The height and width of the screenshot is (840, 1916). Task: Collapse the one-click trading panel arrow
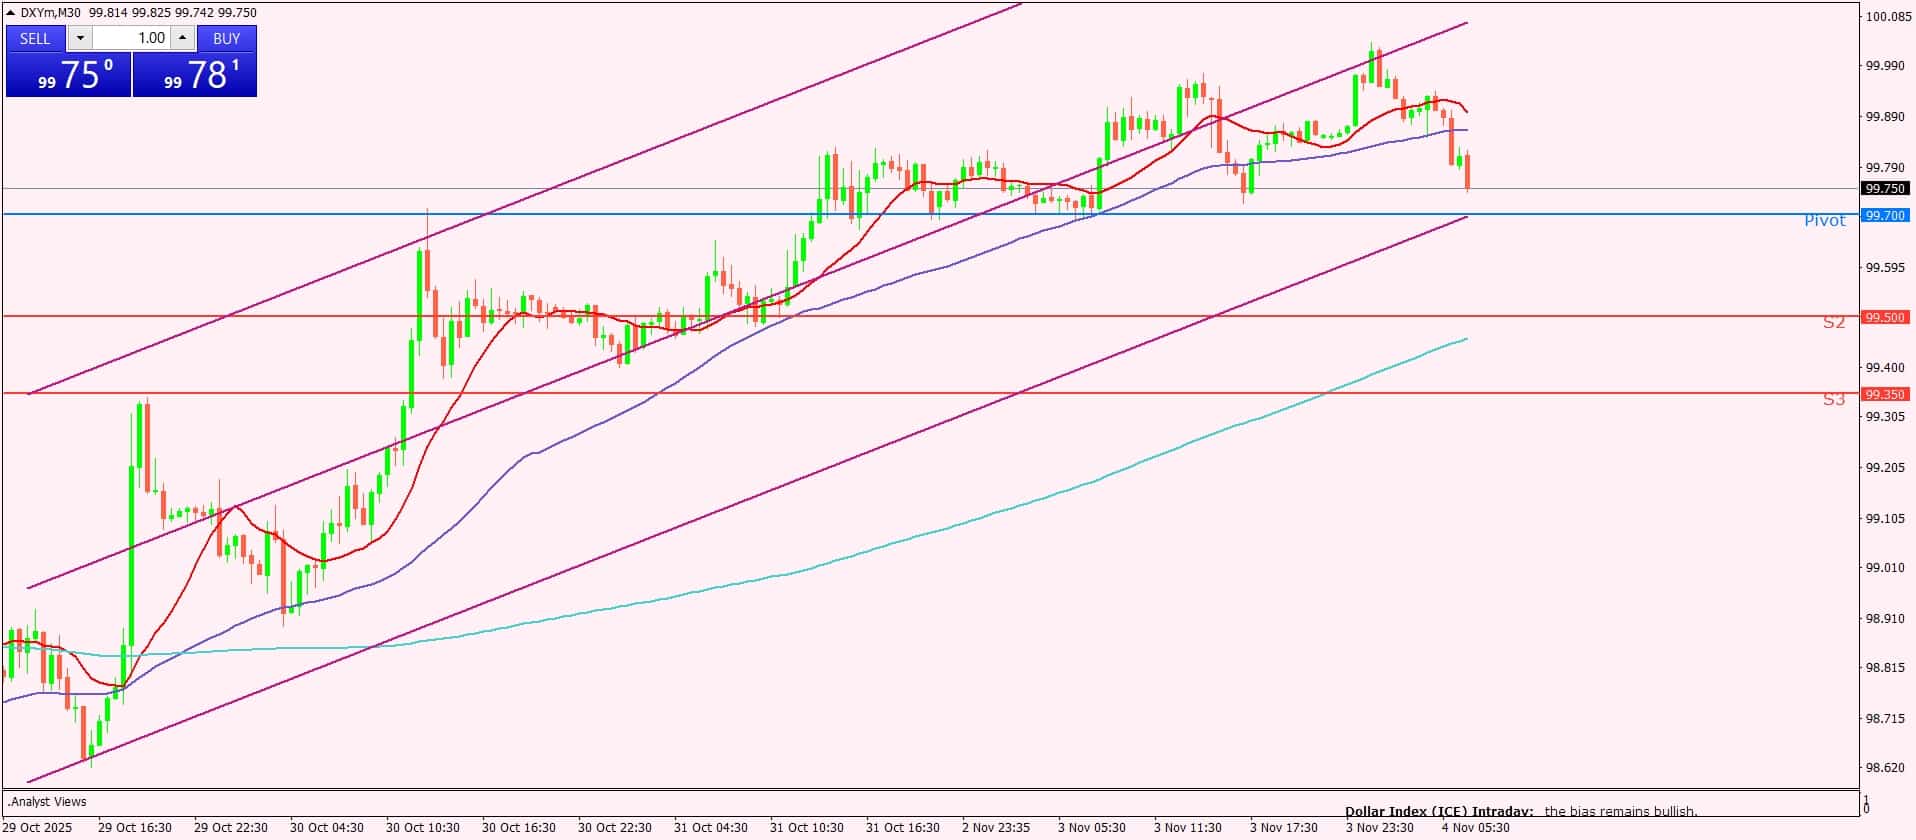click(x=11, y=13)
